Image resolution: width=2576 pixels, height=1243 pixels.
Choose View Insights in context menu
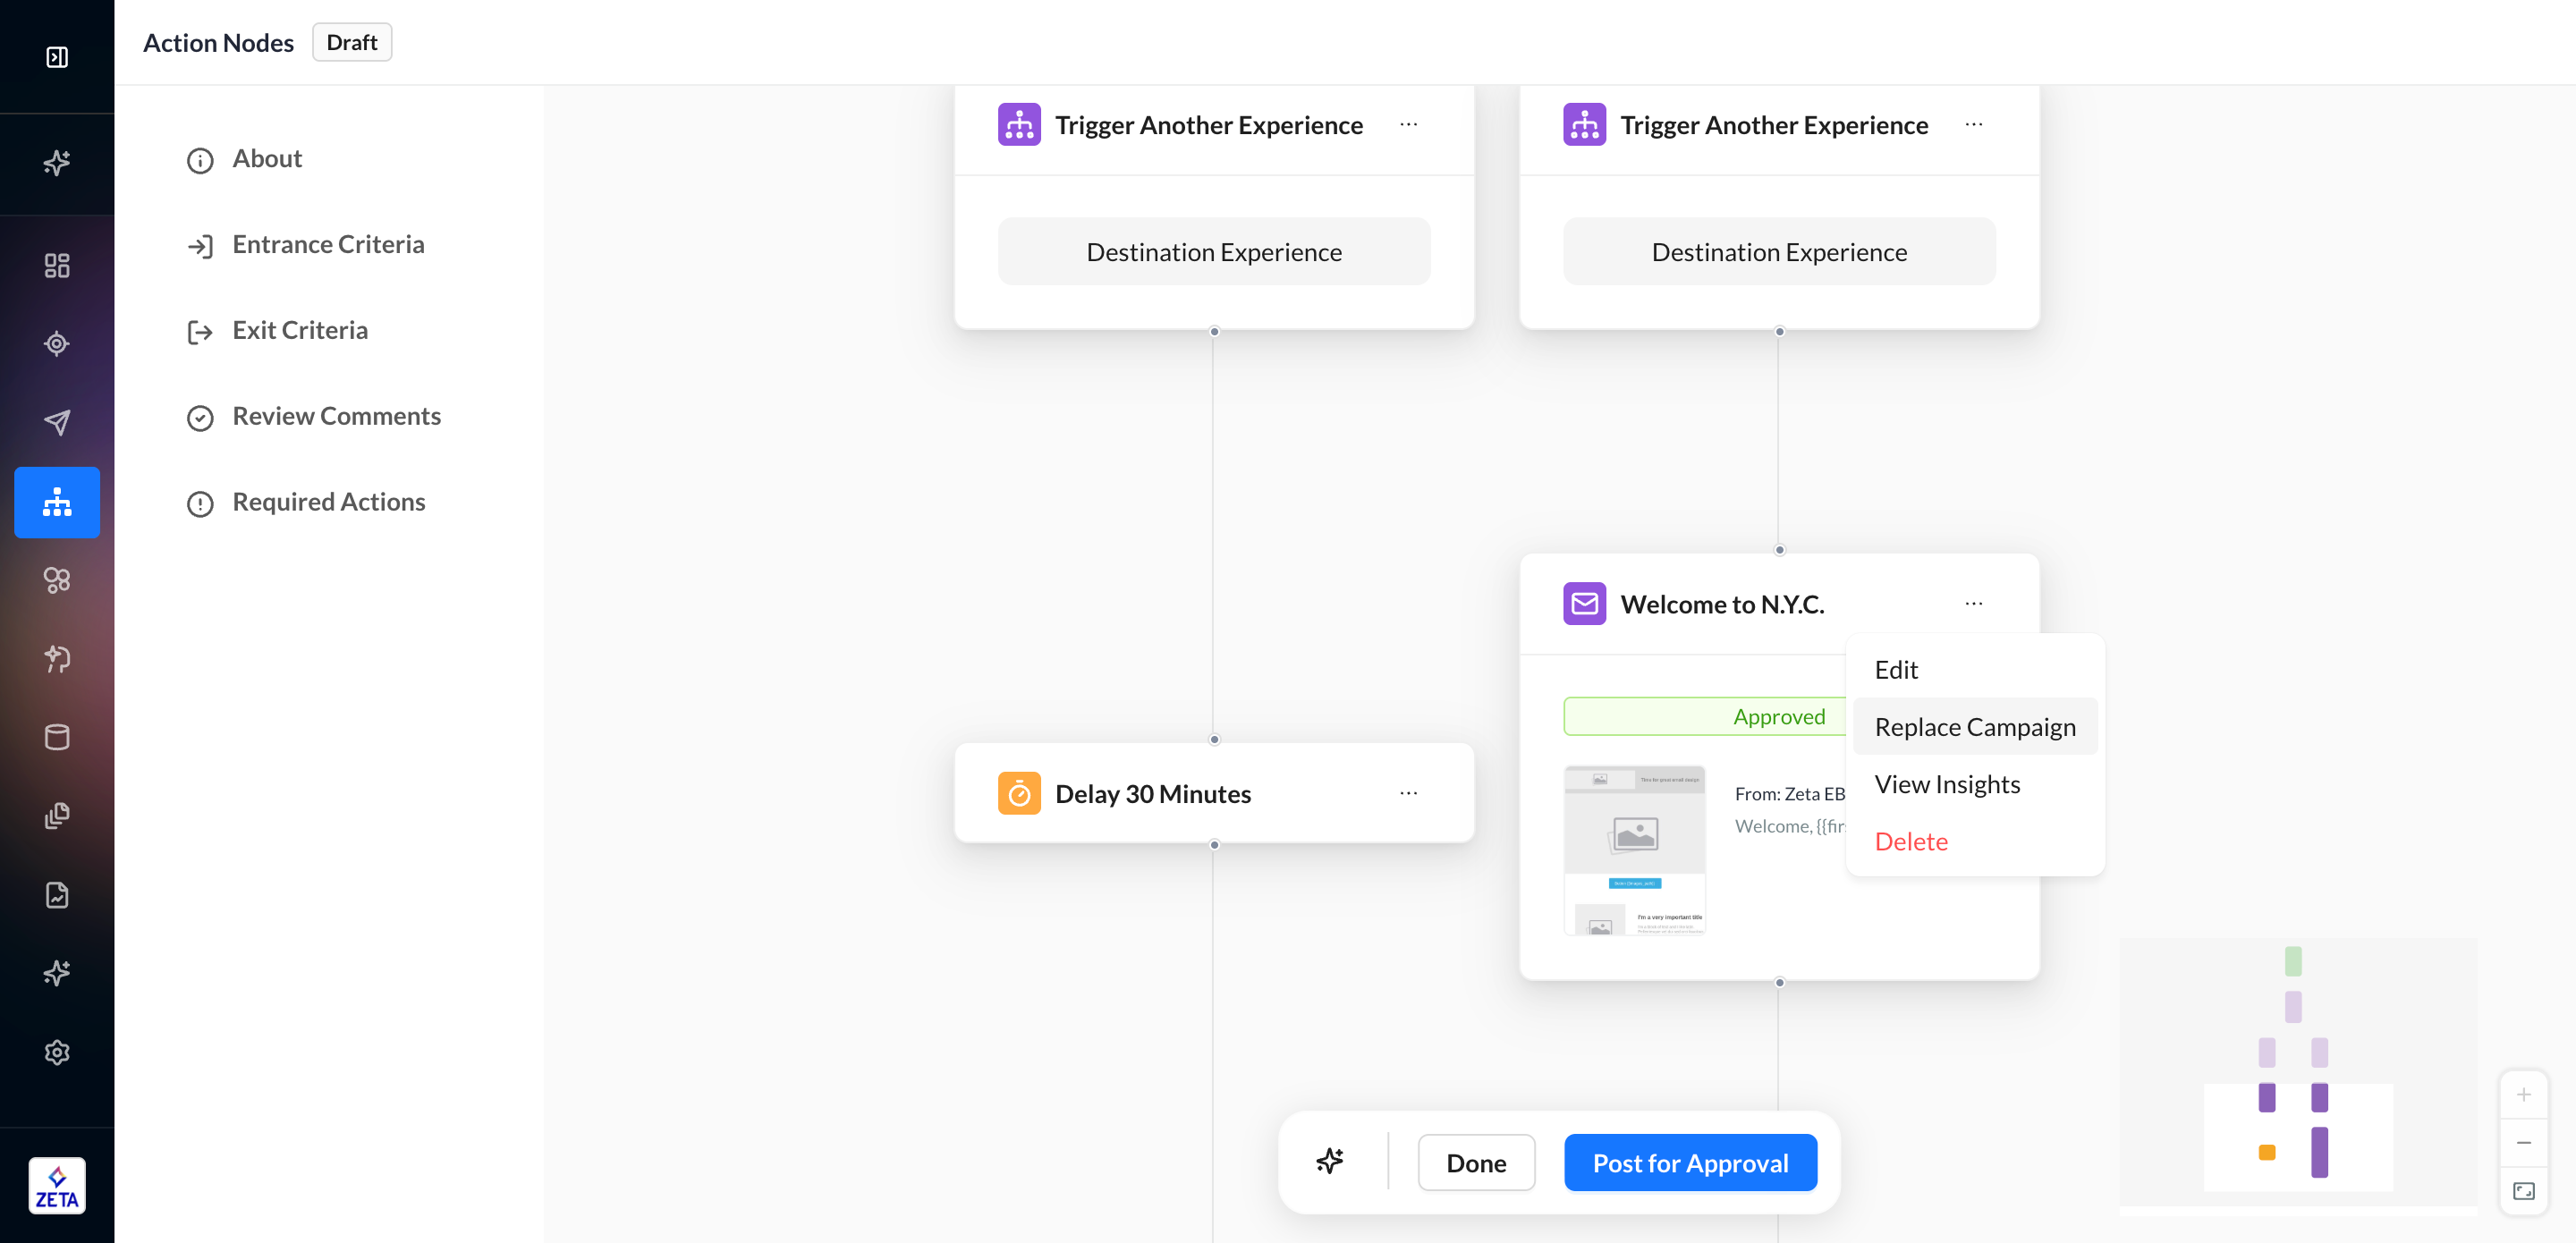pyautogui.click(x=1946, y=784)
